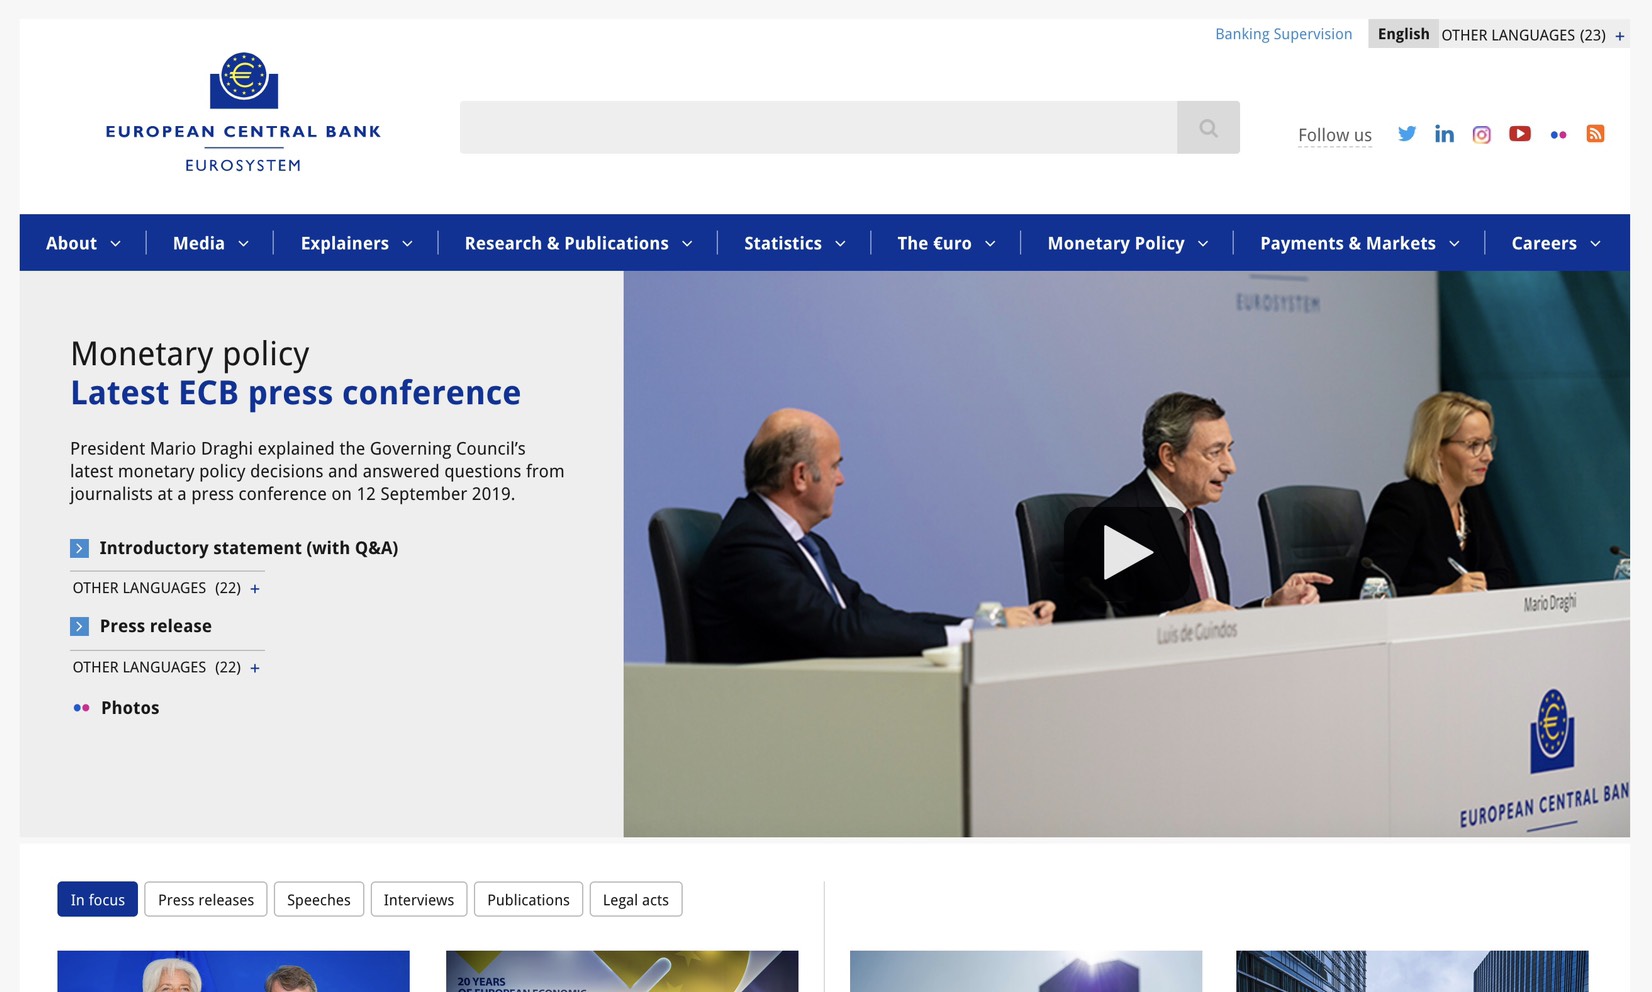Open the 20 Years thumbnail image
Viewport: 1652px width, 992px height.
622,971
